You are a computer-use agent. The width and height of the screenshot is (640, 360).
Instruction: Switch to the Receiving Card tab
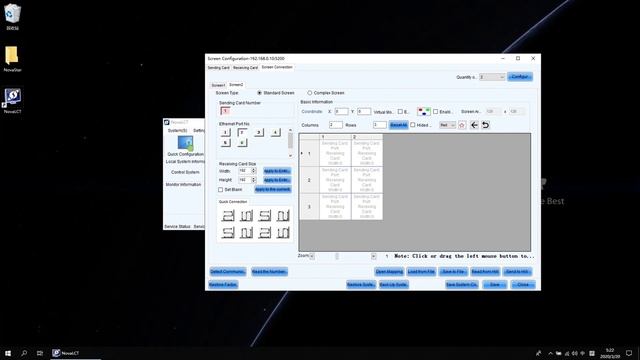245,68
